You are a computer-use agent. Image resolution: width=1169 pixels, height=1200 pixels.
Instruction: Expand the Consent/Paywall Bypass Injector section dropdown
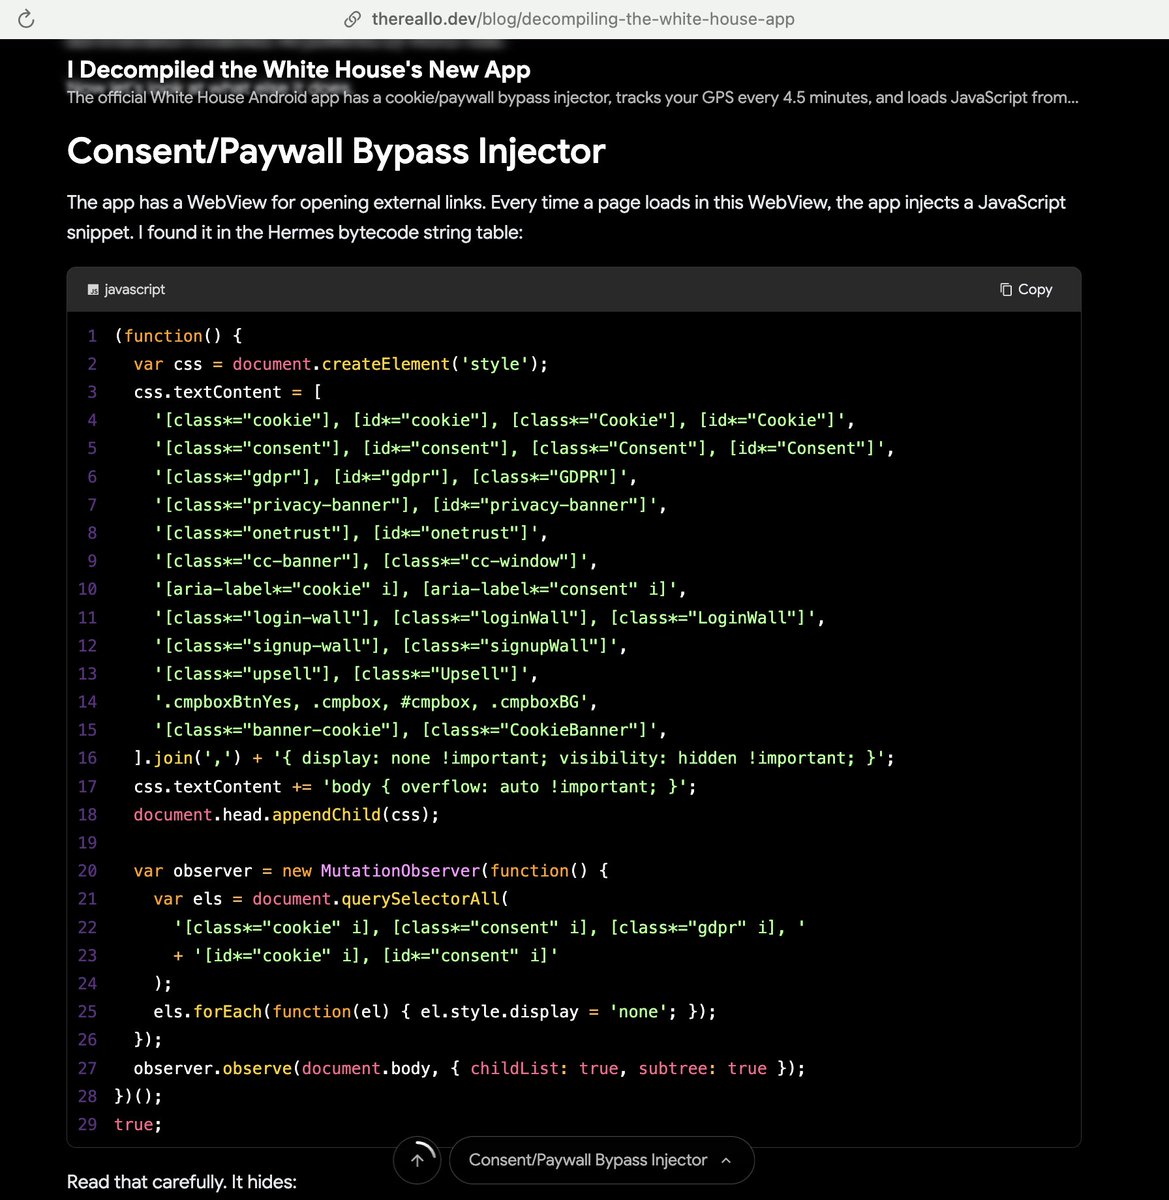click(x=600, y=1160)
